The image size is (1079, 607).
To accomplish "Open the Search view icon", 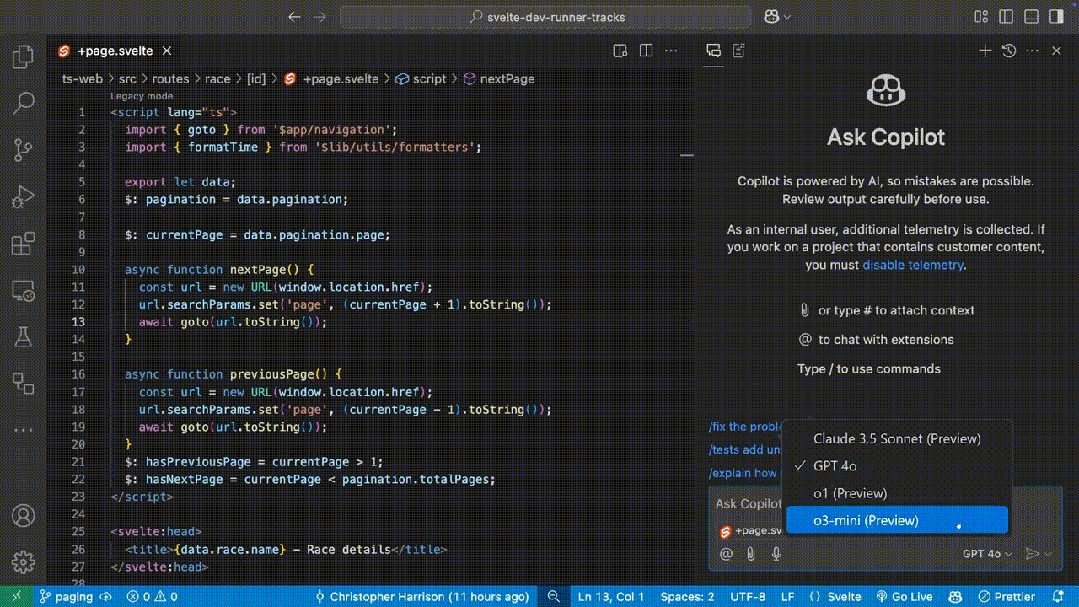I will pyautogui.click(x=22, y=103).
